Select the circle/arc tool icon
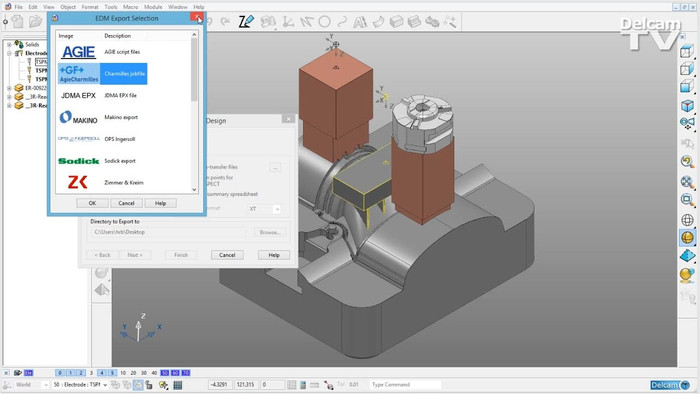 pyautogui.click(x=325, y=21)
